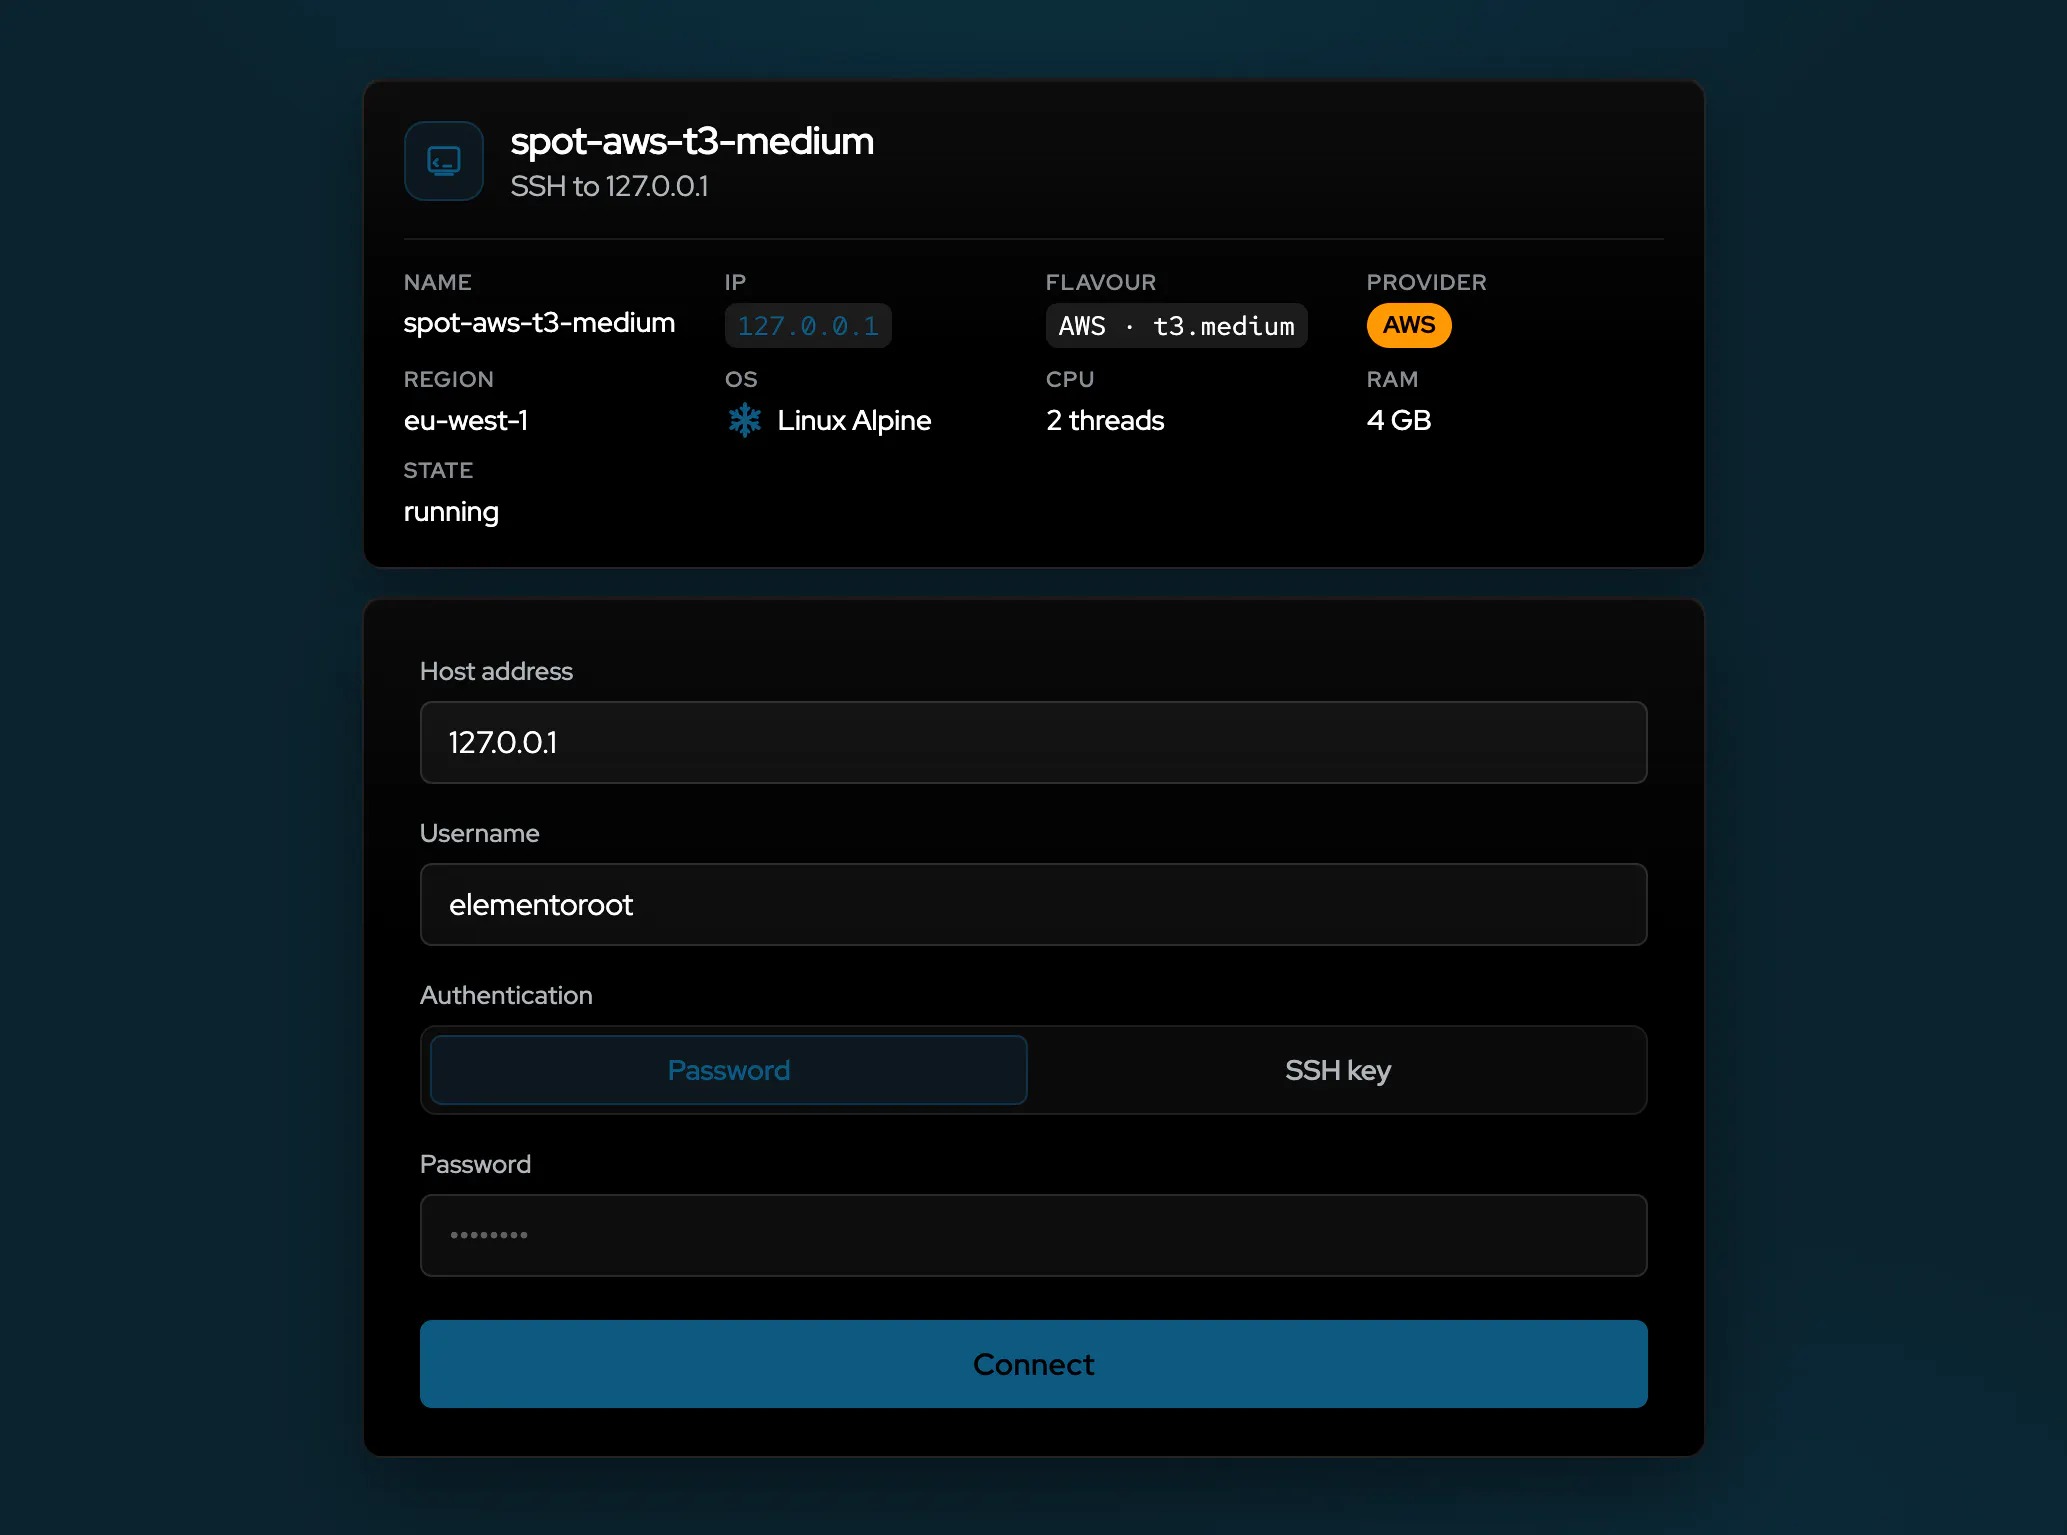Click the 'Authentication' label
2067x1535 pixels.
(506, 996)
